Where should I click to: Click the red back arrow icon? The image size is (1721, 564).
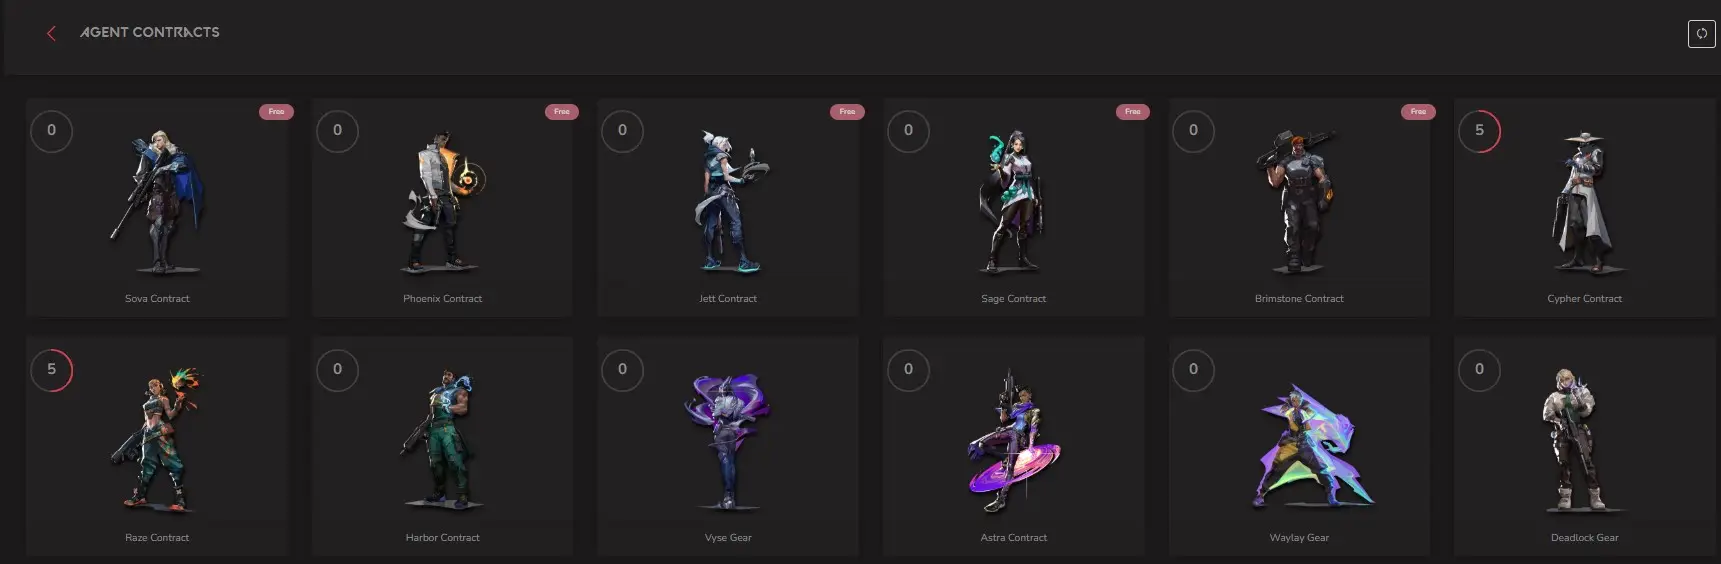(51, 33)
